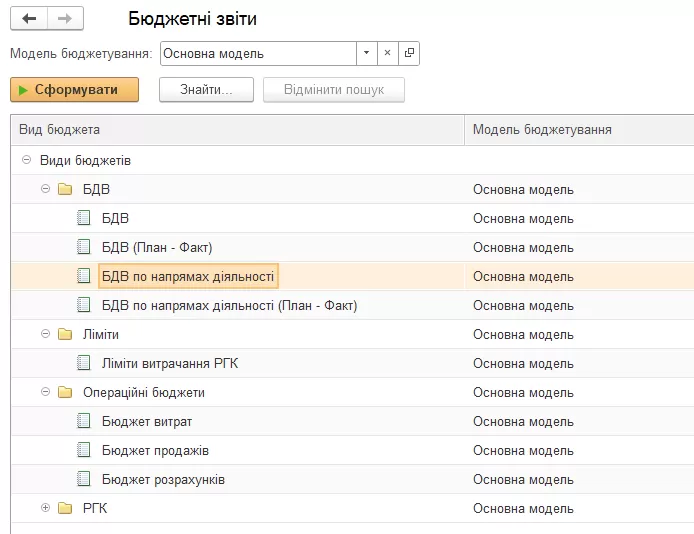Click the Вид бюджета column header
This screenshot has height=534, width=694.
tap(238, 130)
